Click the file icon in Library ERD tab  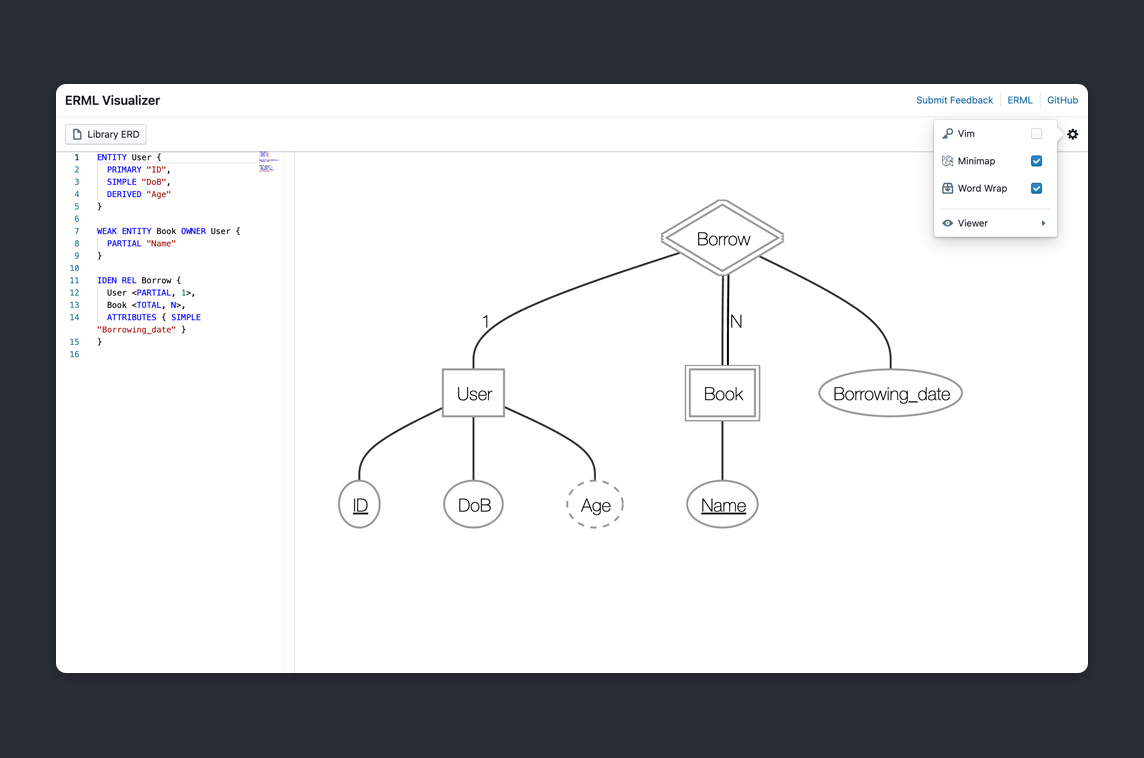(x=77, y=134)
